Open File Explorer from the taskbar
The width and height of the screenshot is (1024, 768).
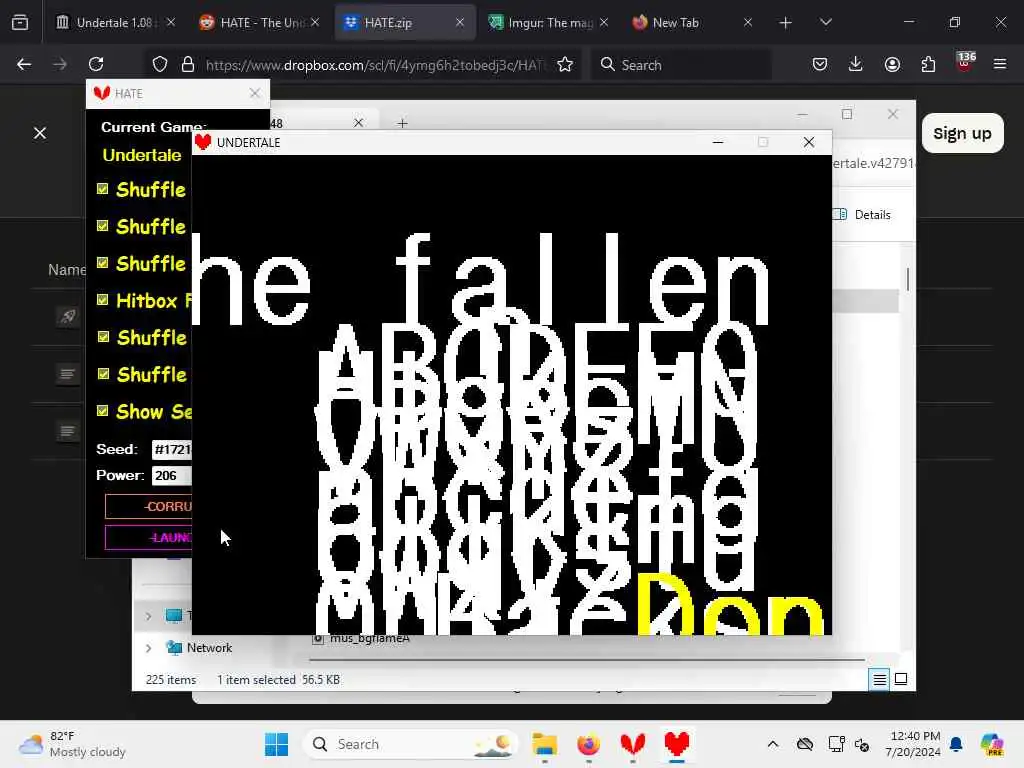point(544,744)
